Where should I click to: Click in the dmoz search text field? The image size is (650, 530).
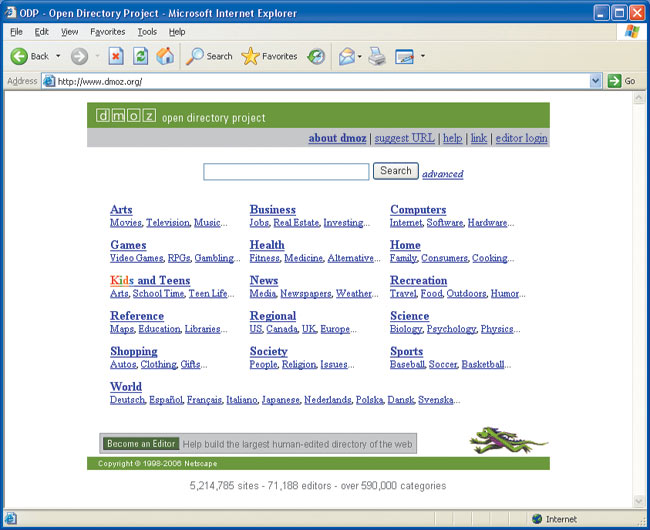coord(286,172)
